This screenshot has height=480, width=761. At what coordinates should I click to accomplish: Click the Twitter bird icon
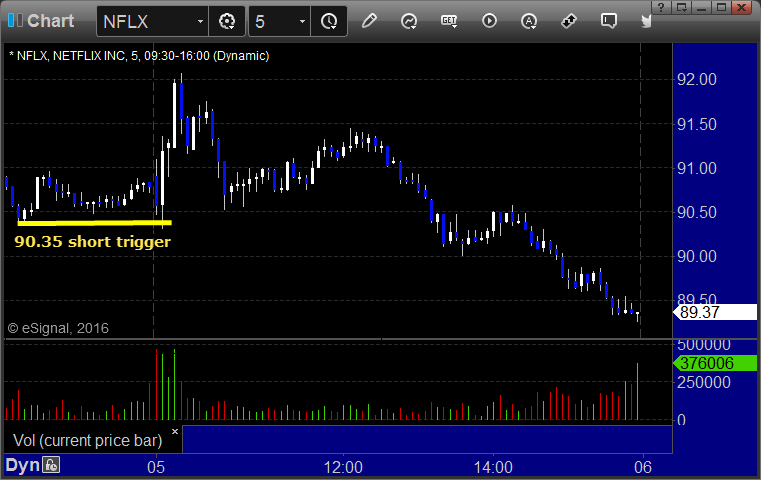coord(646,21)
